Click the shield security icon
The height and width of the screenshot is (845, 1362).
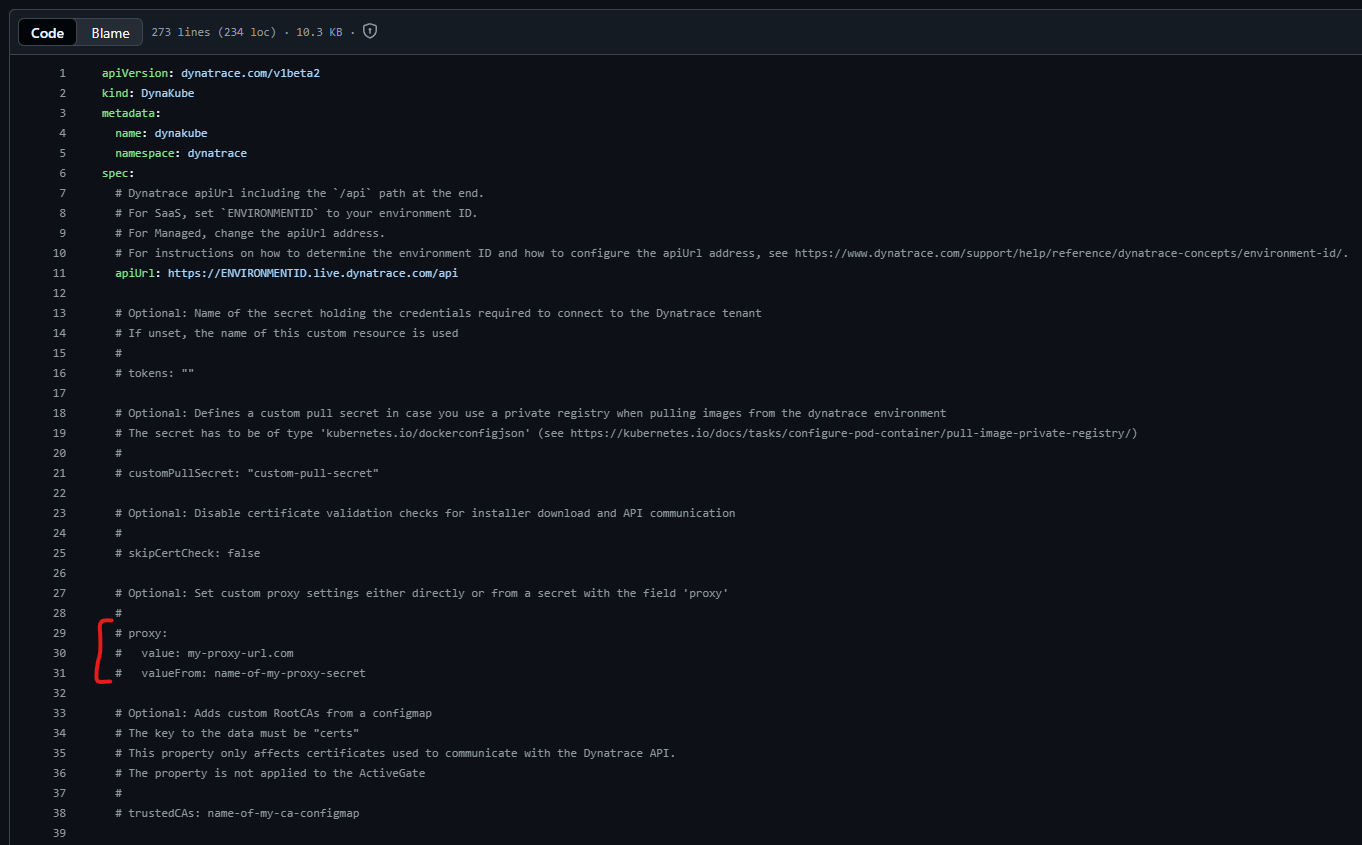click(x=370, y=32)
